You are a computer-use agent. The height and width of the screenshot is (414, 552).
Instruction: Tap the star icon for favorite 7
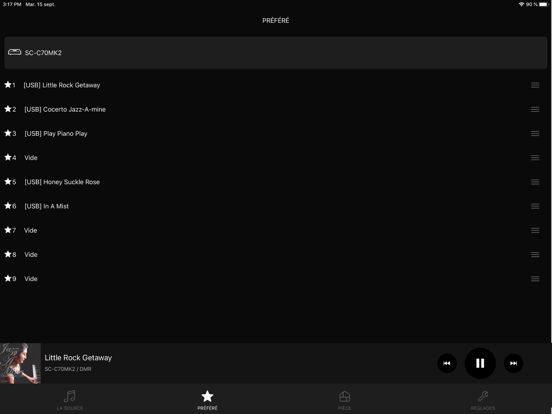point(8,230)
